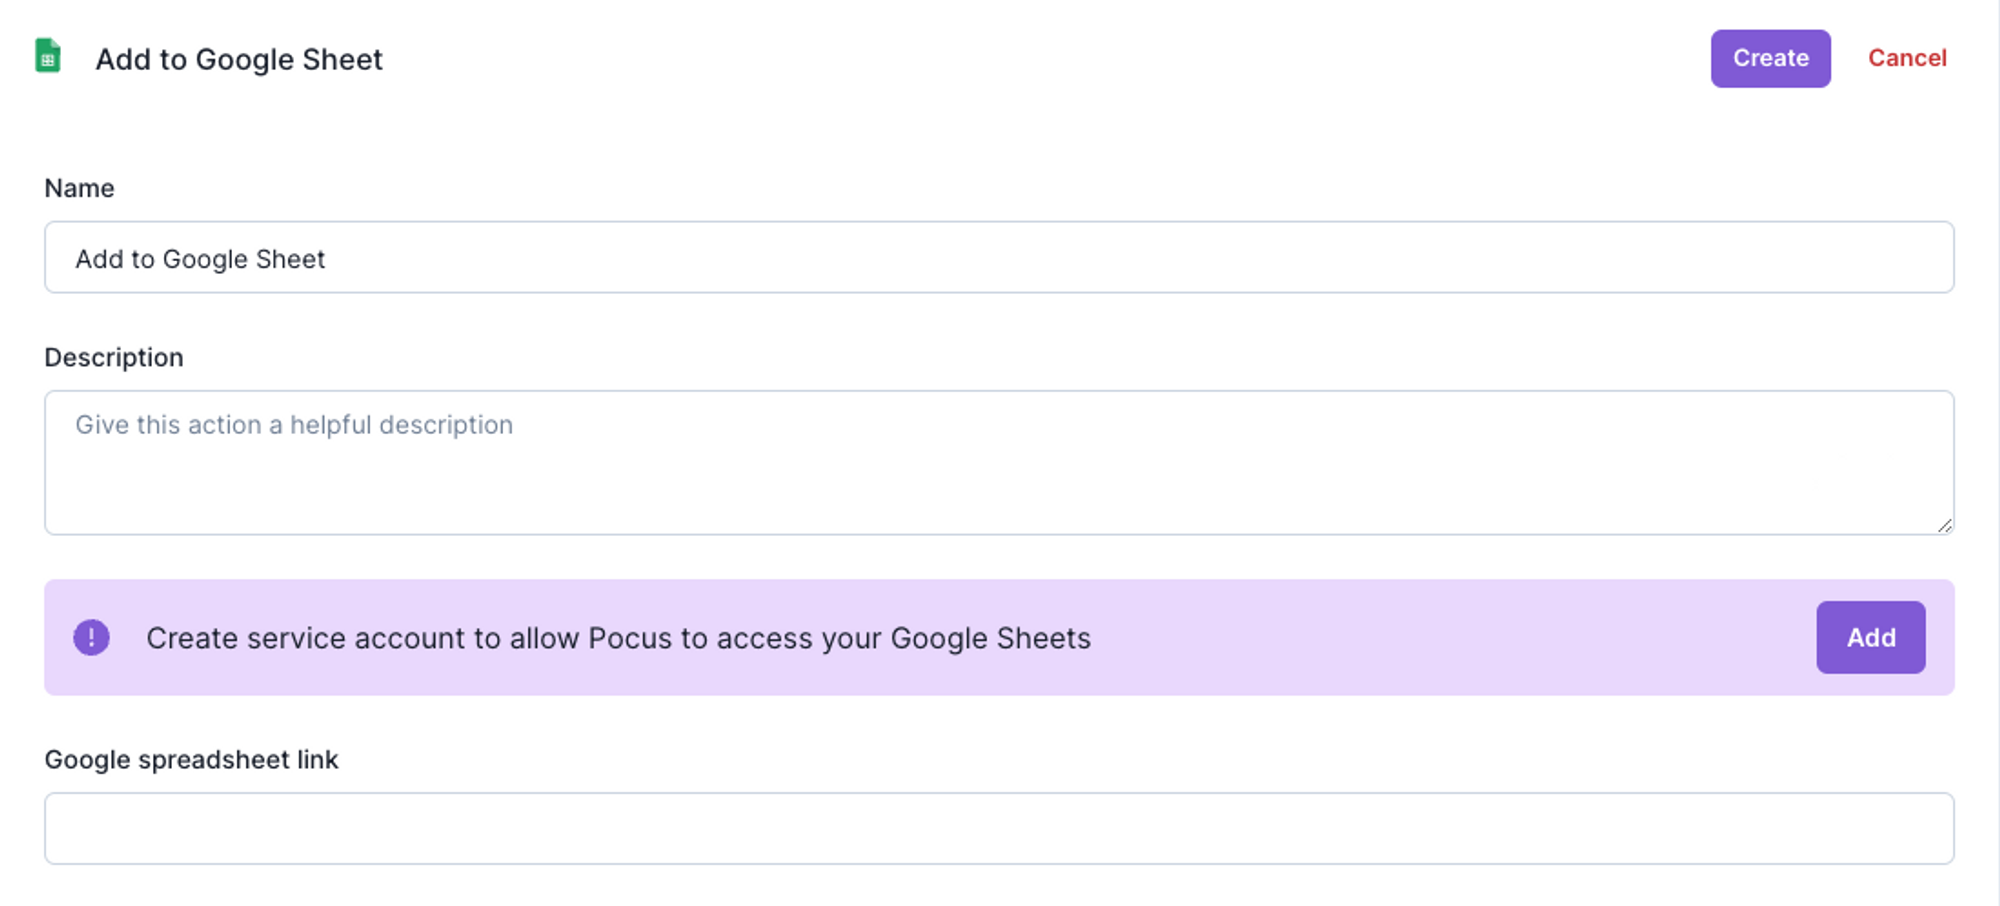Click the 'Create service account' banner message
The width and height of the screenshot is (2000, 906).
tap(618, 638)
